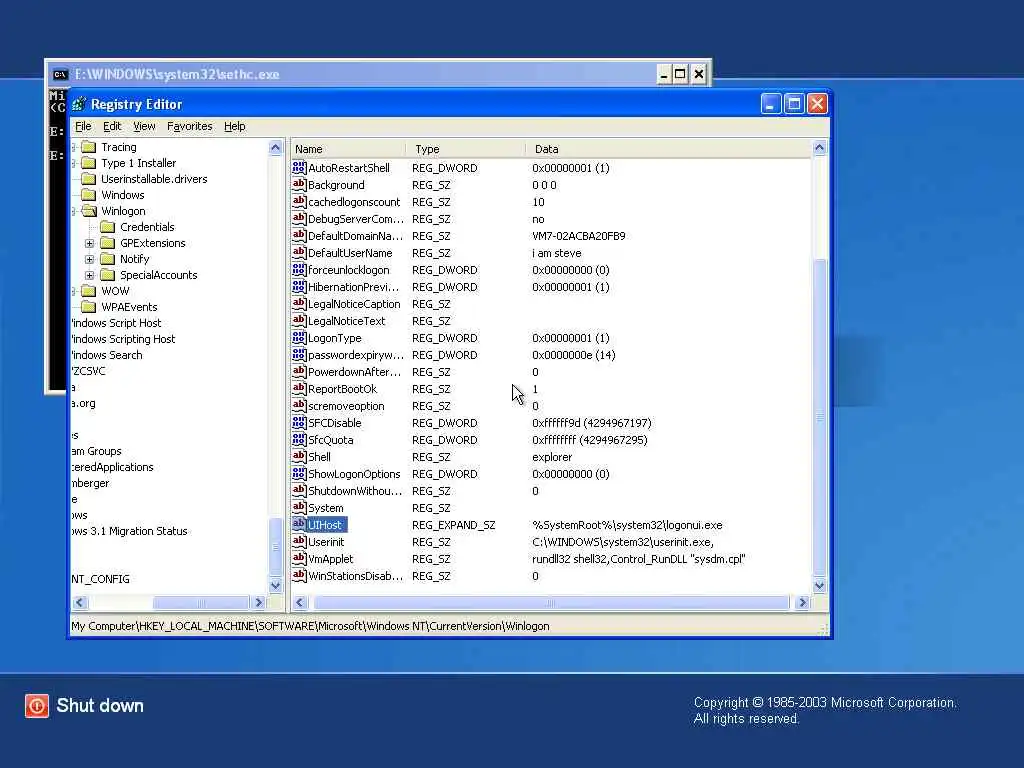Click the tree pane scroll down arrow
Screen dimensions: 1024x768
click(276, 585)
